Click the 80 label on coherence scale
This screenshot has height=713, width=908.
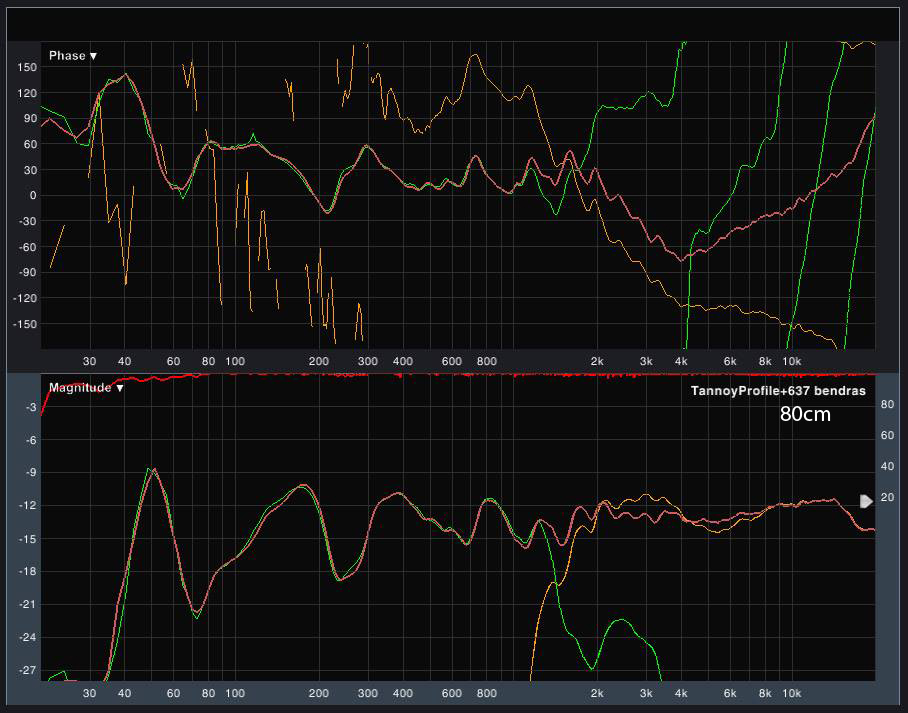coord(886,404)
